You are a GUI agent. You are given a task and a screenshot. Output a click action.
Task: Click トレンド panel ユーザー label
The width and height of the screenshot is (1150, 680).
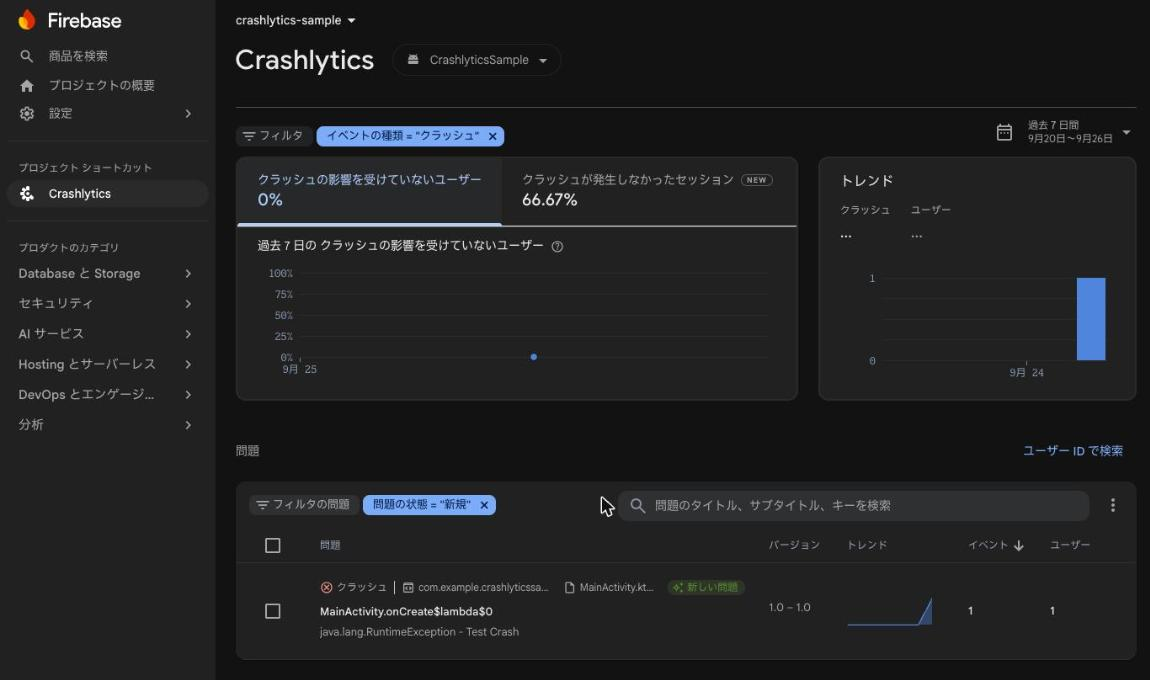click(930, 210)
